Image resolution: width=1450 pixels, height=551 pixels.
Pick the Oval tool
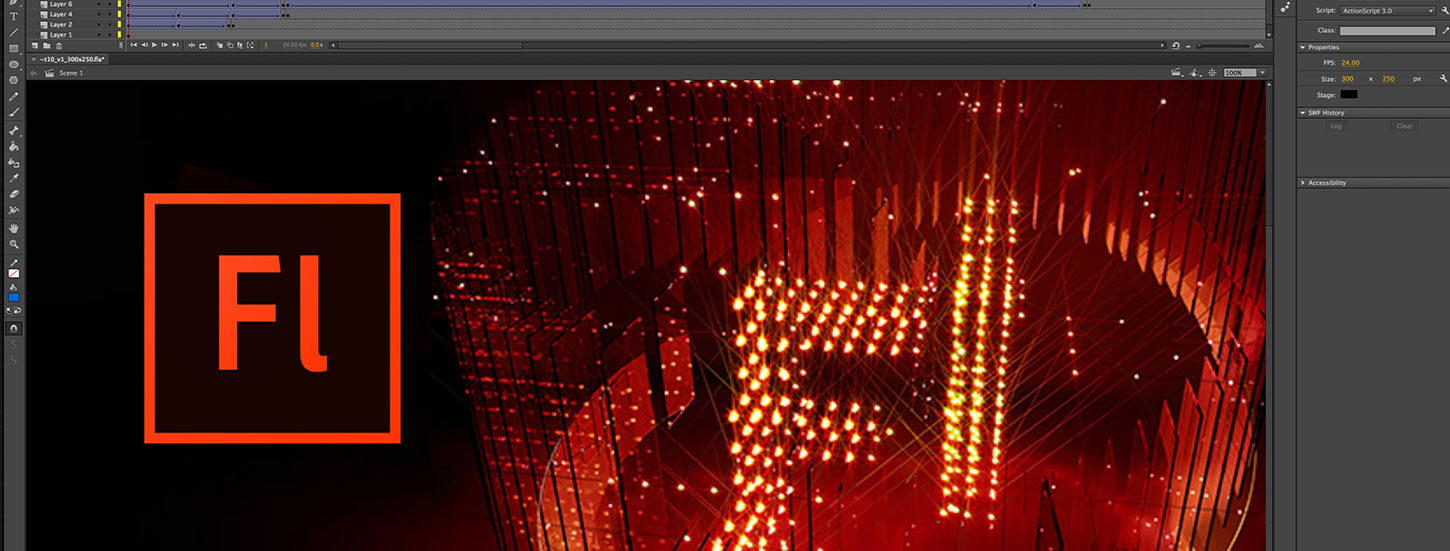pos(14,64)
